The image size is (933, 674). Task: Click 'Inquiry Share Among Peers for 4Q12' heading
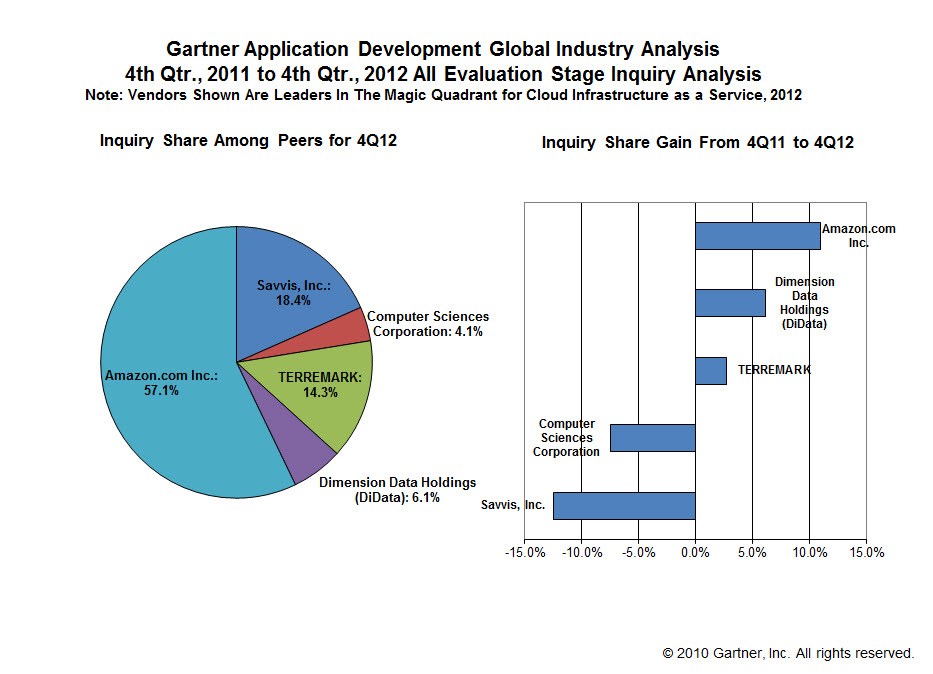point(248,140)
